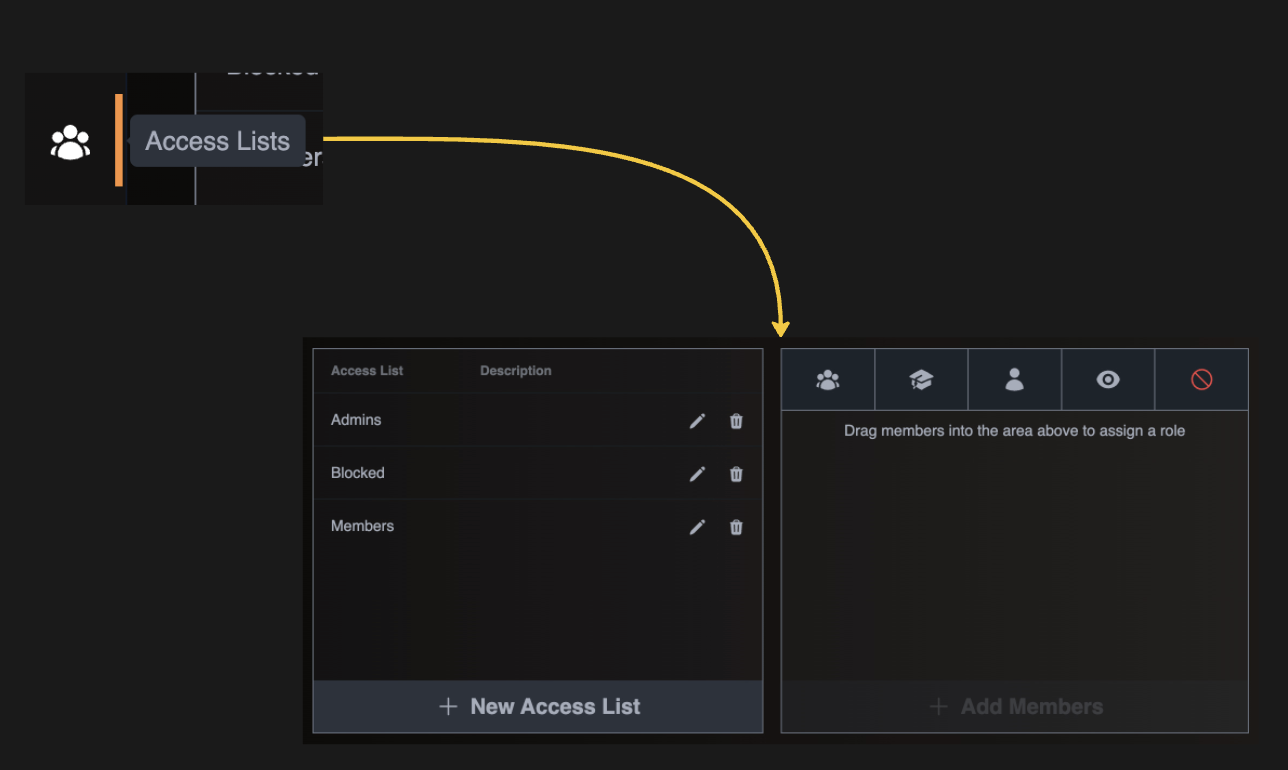This screenshot has height=770, width=1288.
Task: Click the Description column header
Action: [515, 371]
